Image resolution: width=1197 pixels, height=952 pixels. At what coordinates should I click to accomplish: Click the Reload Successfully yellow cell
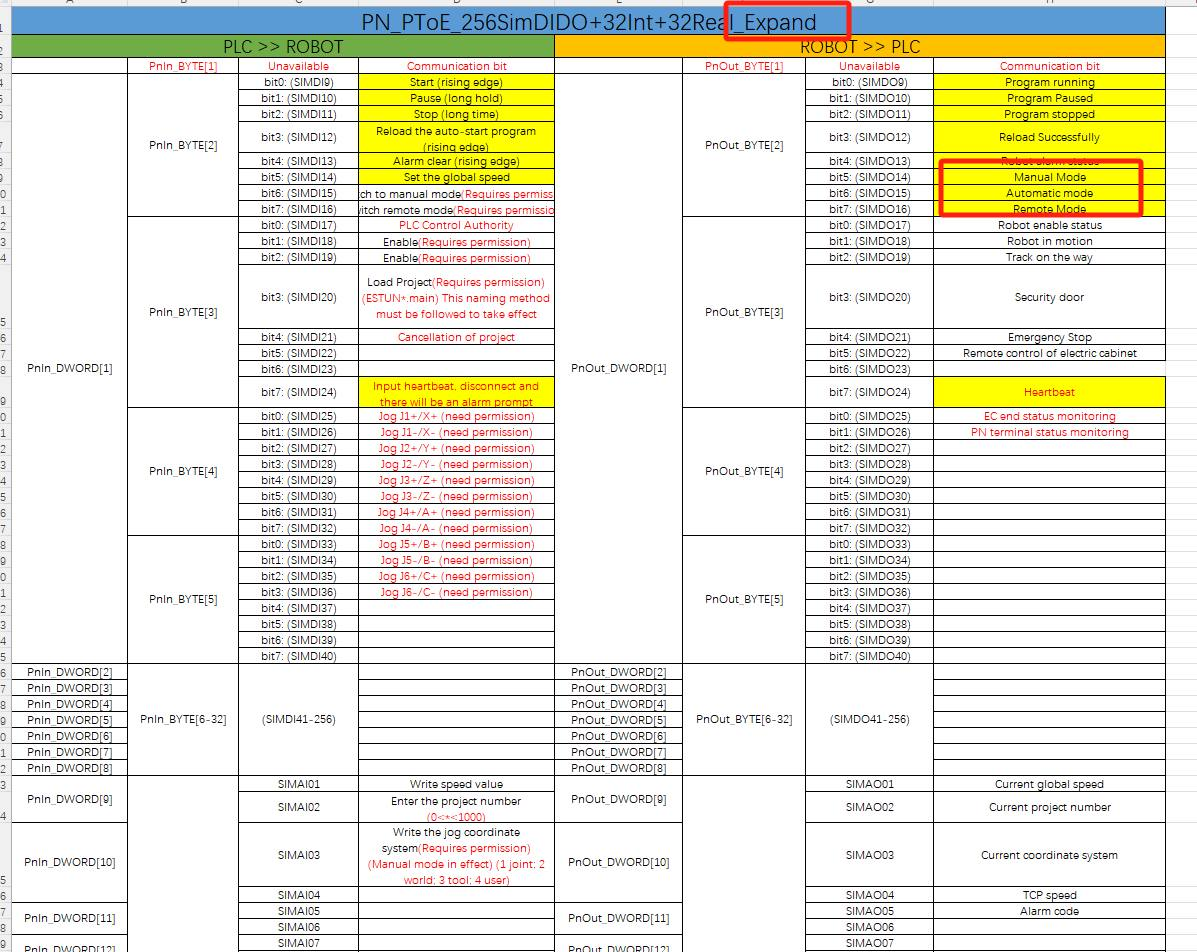[1050, 137]
